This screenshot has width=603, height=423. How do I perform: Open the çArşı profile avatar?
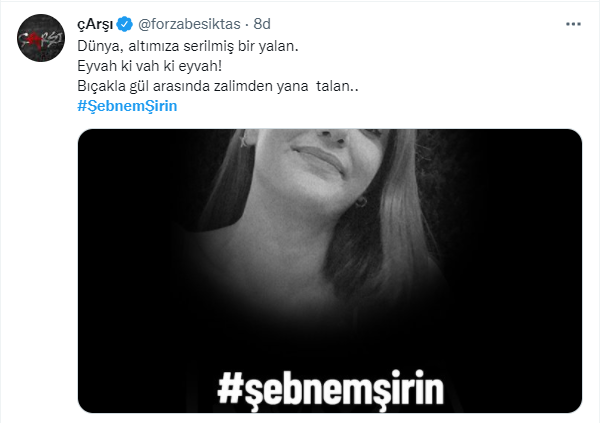click(41, 38)
